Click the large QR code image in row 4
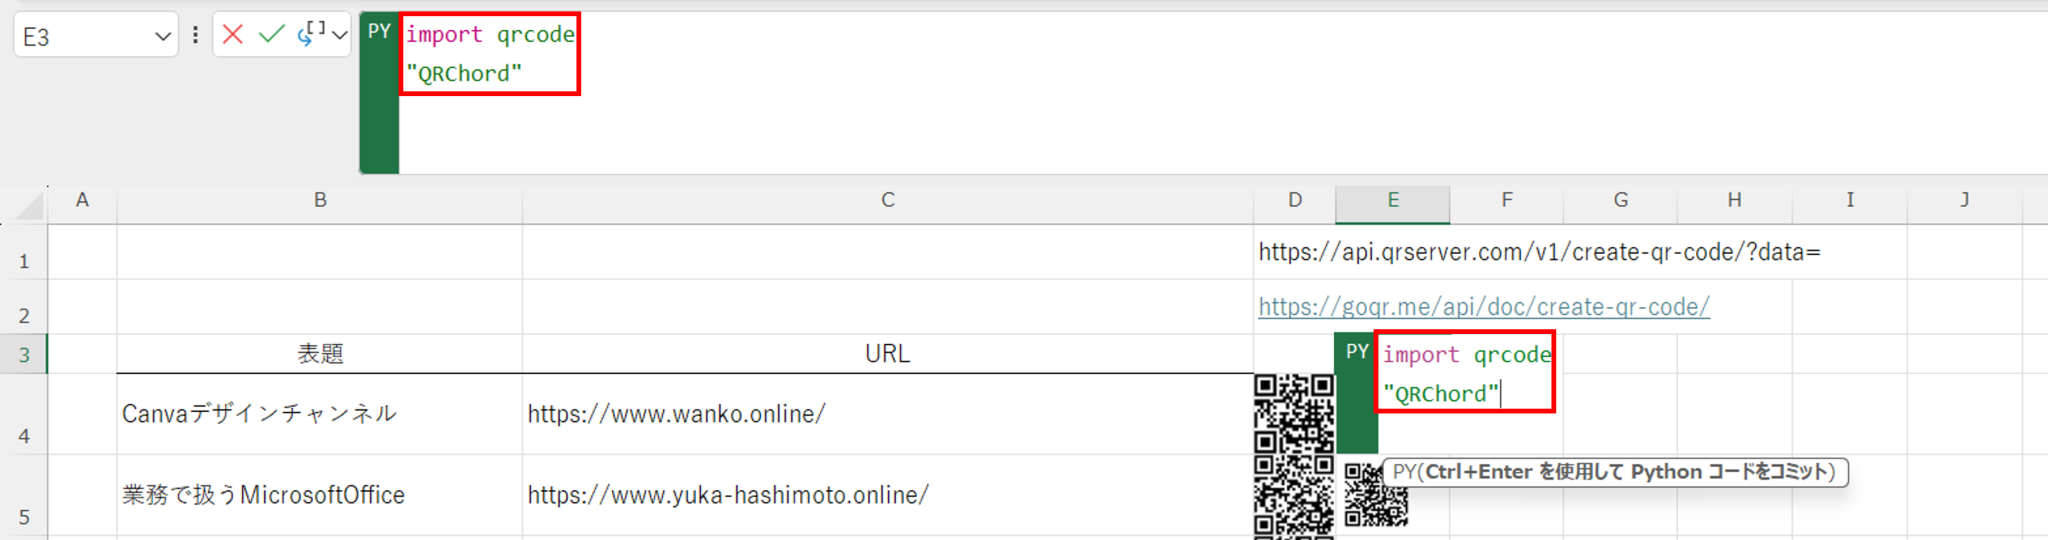2048x540 pixels. pos(1294,414)
